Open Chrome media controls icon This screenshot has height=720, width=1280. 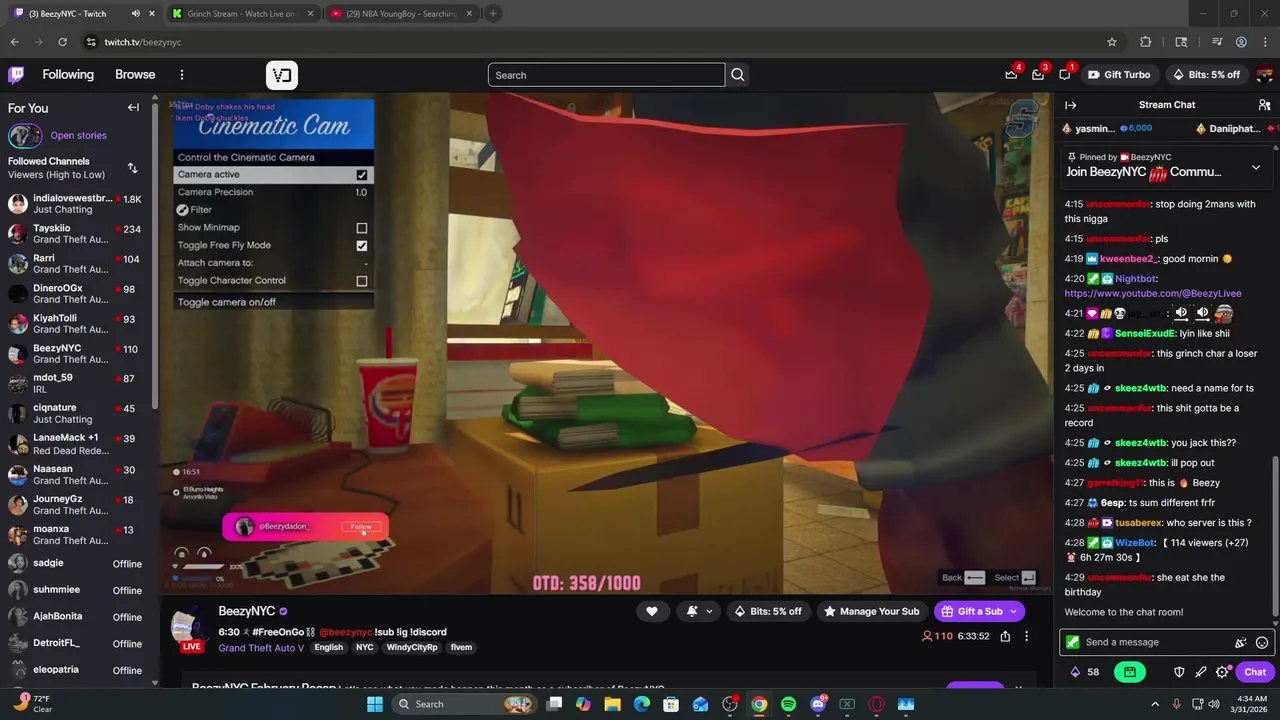tap(1217, 42)
